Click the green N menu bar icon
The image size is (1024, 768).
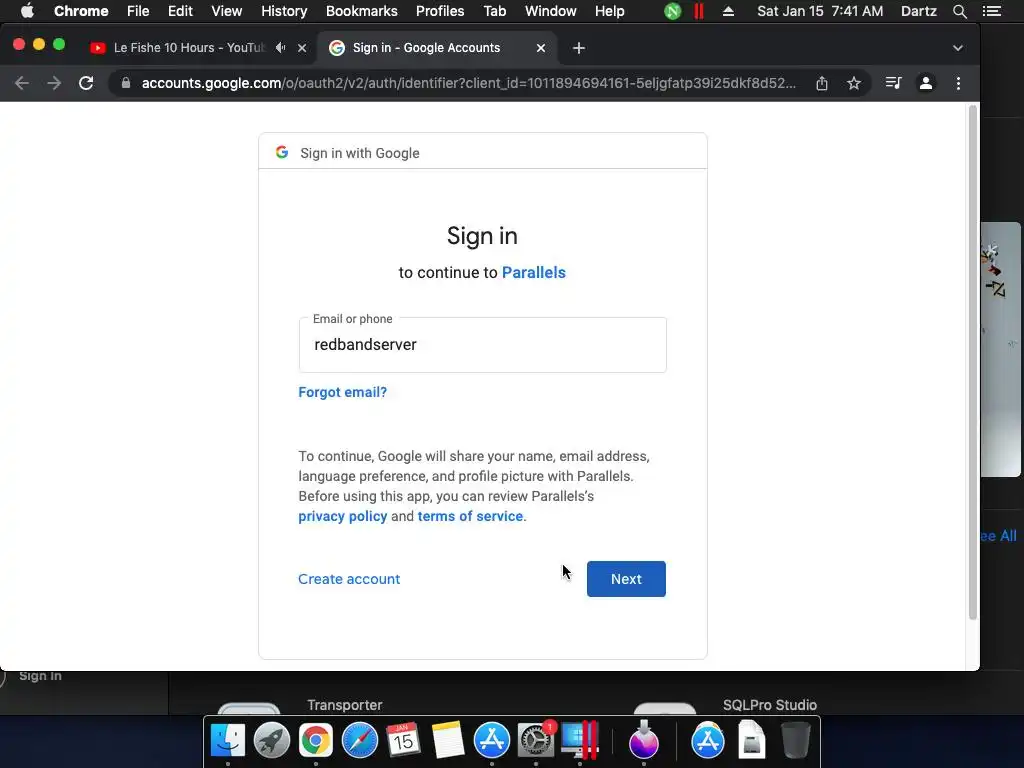tap(673, 11)
